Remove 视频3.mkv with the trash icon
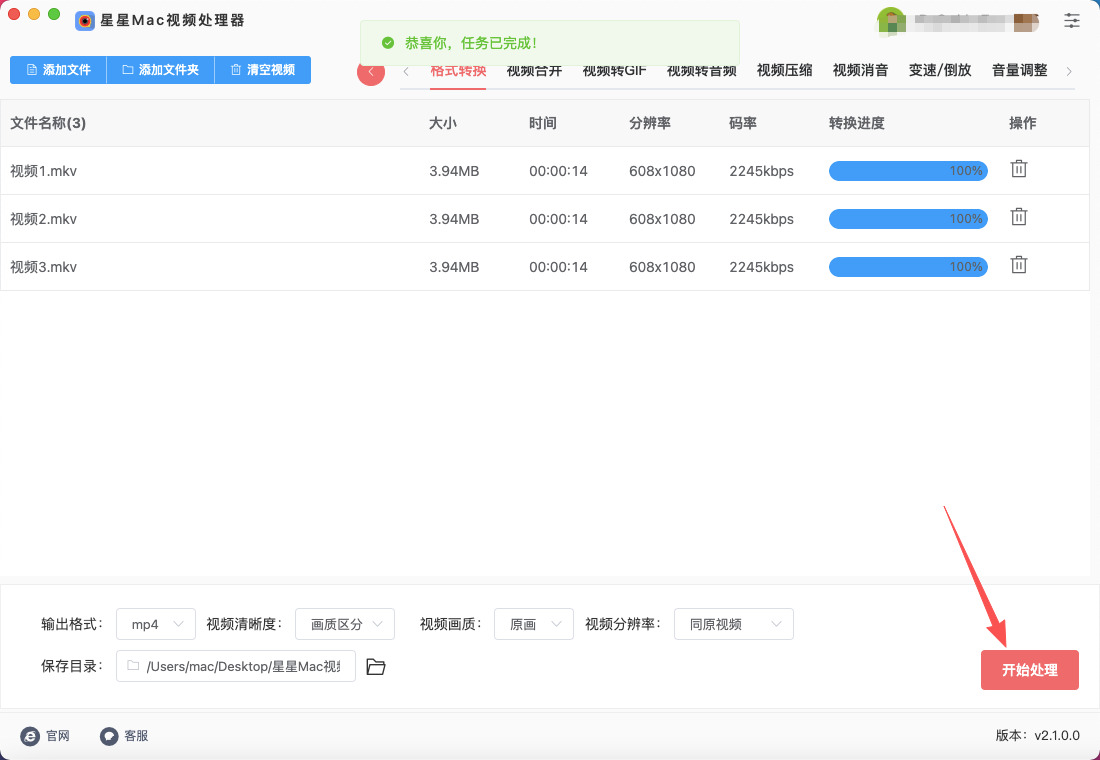This screenshot has height=760, width=1100. click(x=1018, y=265)
